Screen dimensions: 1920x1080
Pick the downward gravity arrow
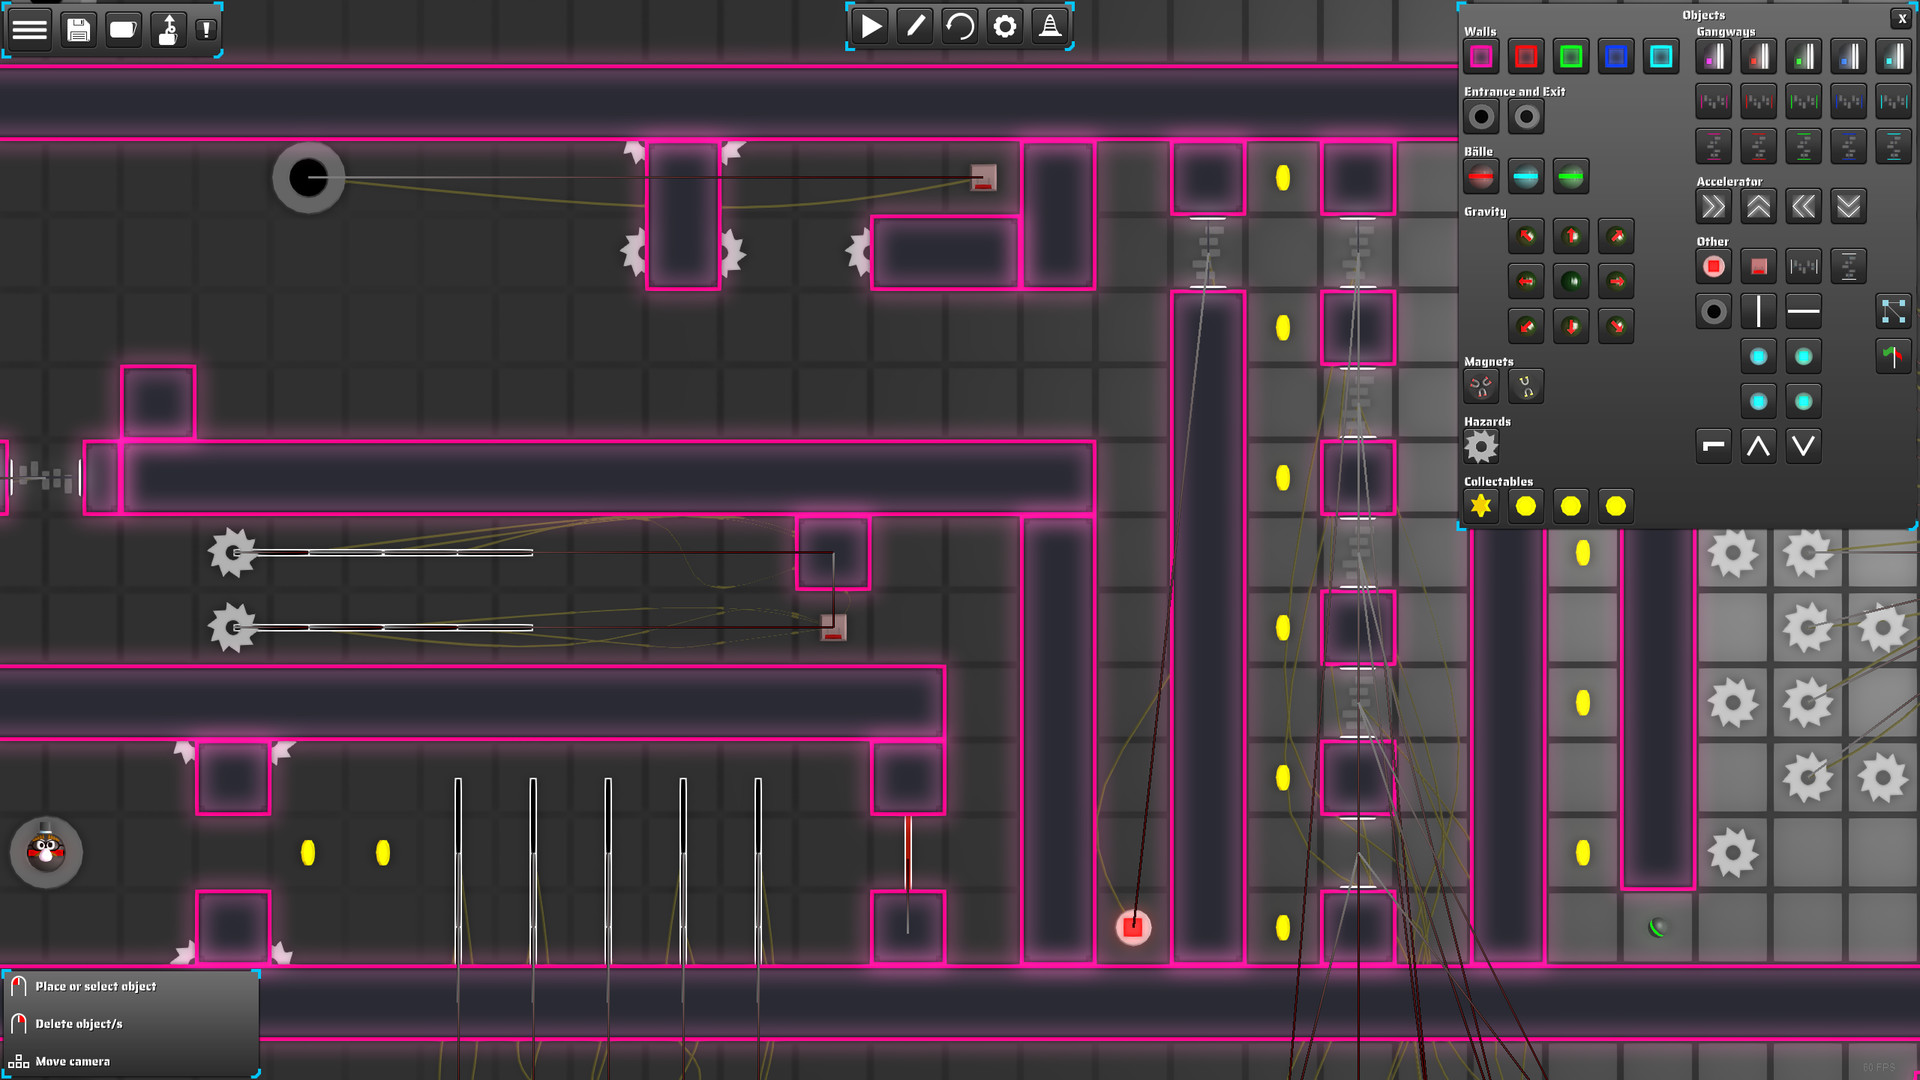coord(1571,326)
